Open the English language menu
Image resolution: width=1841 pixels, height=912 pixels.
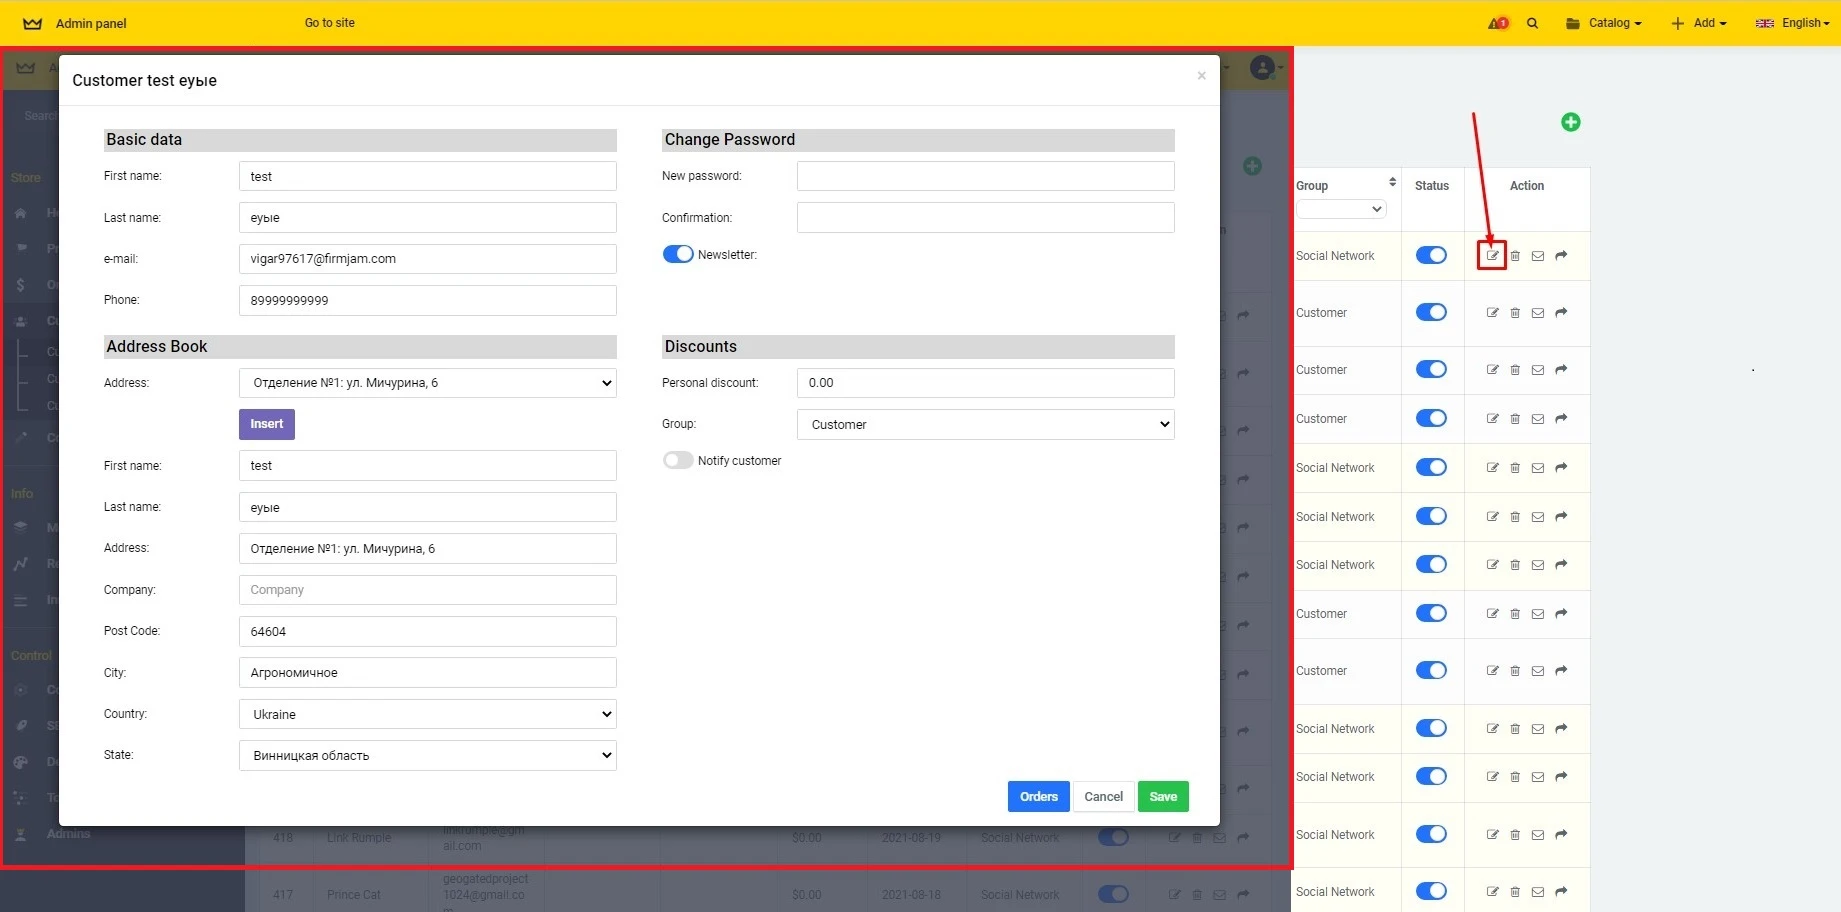tap(1793, 22)
